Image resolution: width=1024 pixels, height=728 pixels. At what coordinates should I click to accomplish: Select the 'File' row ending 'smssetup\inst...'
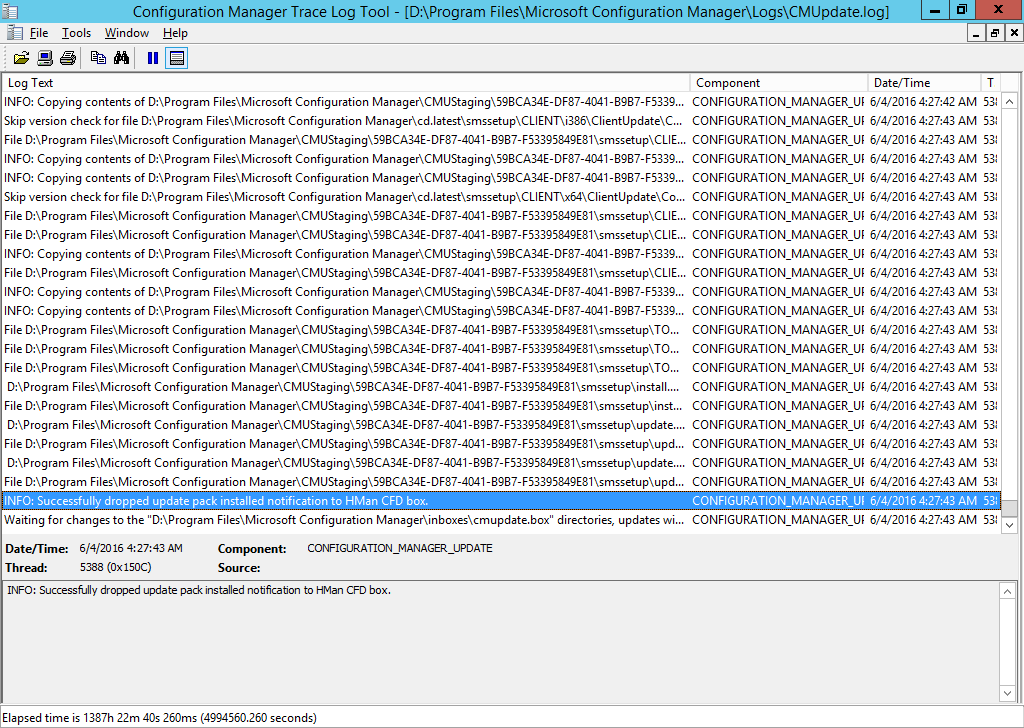[x=501, y=405]
